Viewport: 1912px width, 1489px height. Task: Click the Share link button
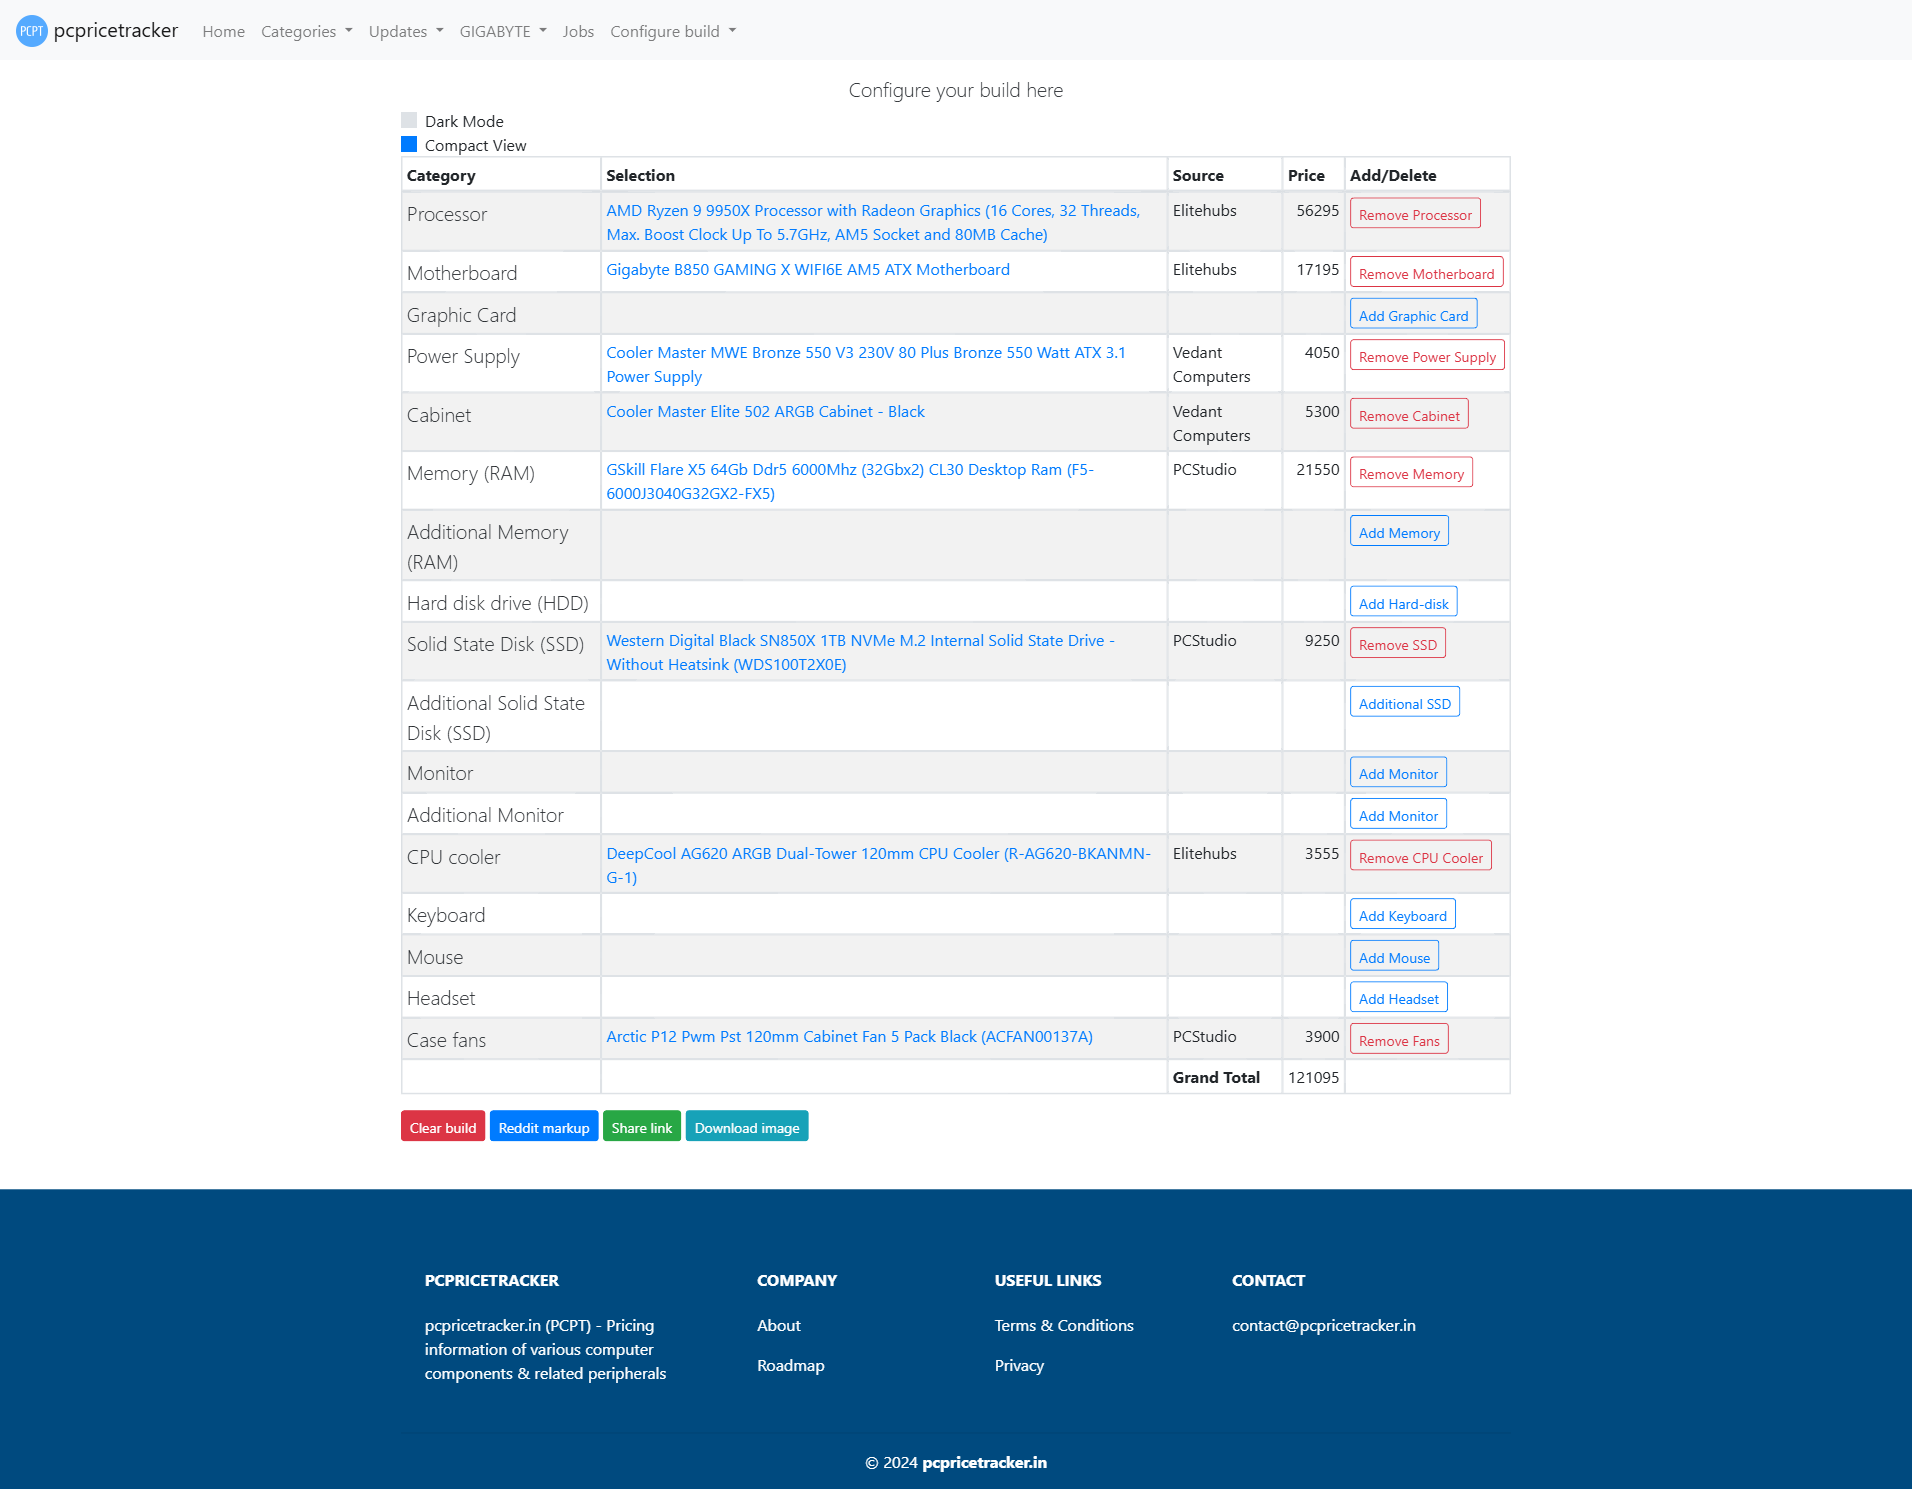pyautogui.click(x=642, y=1127)
